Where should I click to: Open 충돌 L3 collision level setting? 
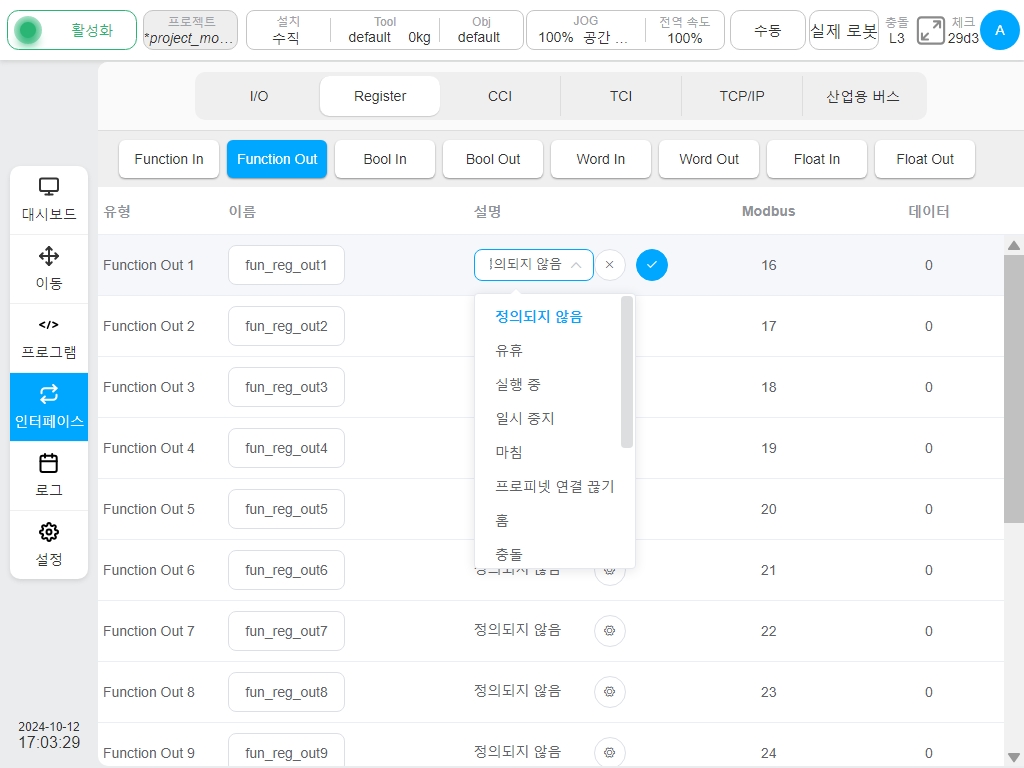pyautogui.click(x=897, y=30)
